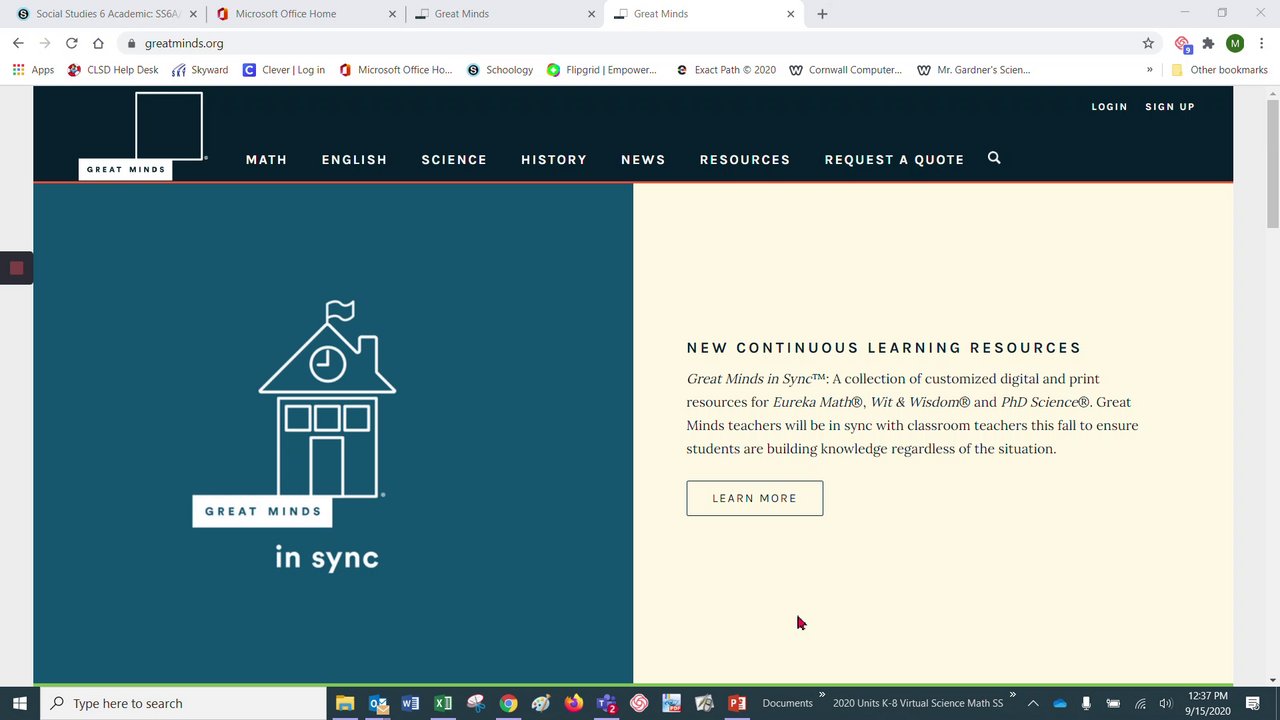
Task: Open the Microsoft Office Ho... bookmark
Action: [396, 70]
